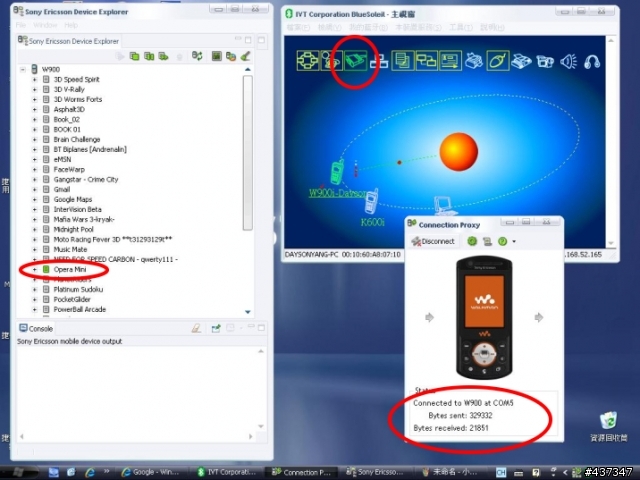Expand the Gmail tree node
Viewport: 640px width, 480px height.
point(34,189)
